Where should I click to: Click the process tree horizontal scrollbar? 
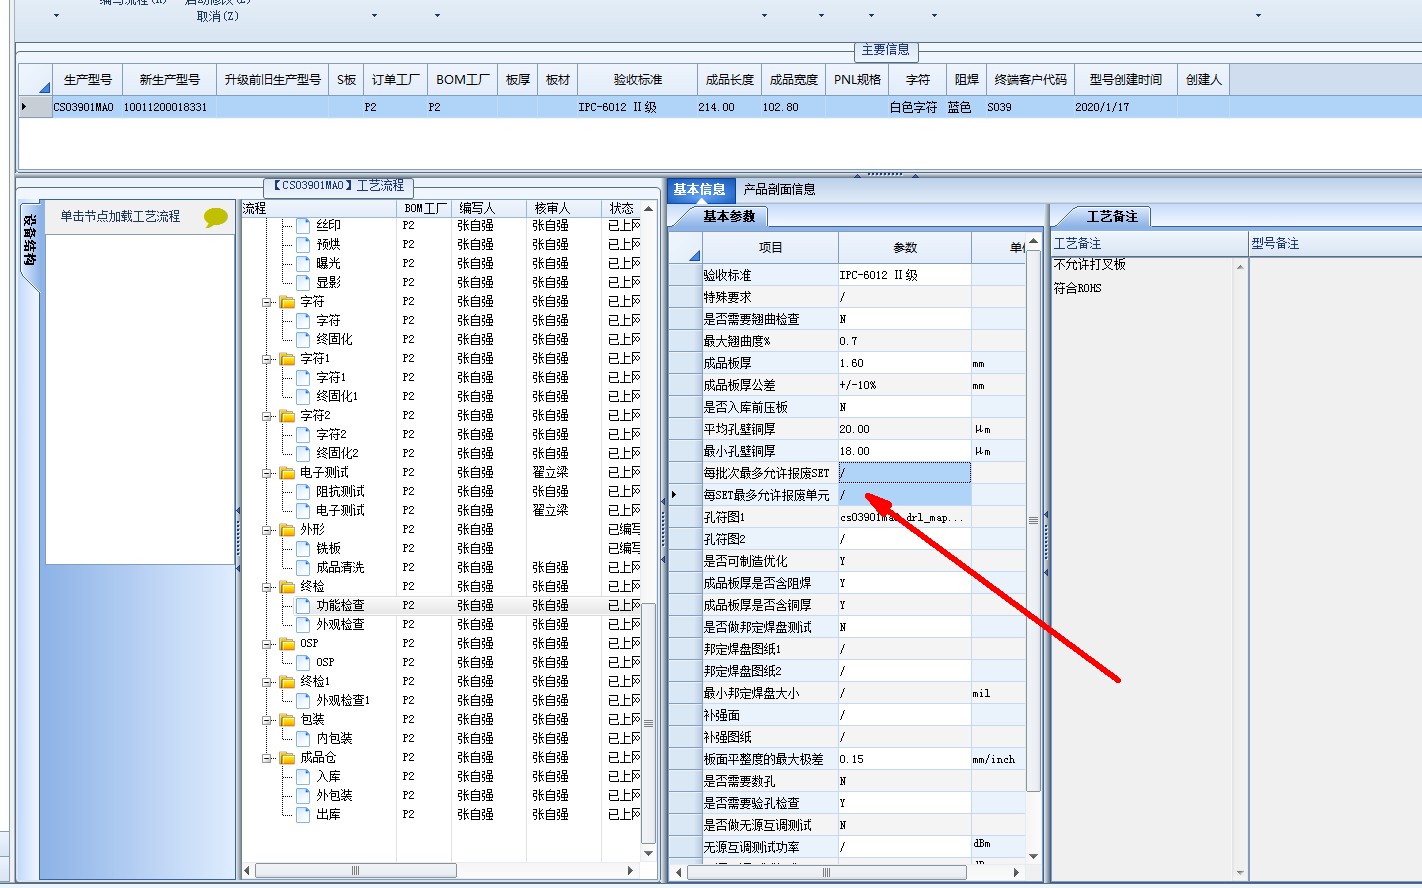pyautogui.click(x=356, y=871)
